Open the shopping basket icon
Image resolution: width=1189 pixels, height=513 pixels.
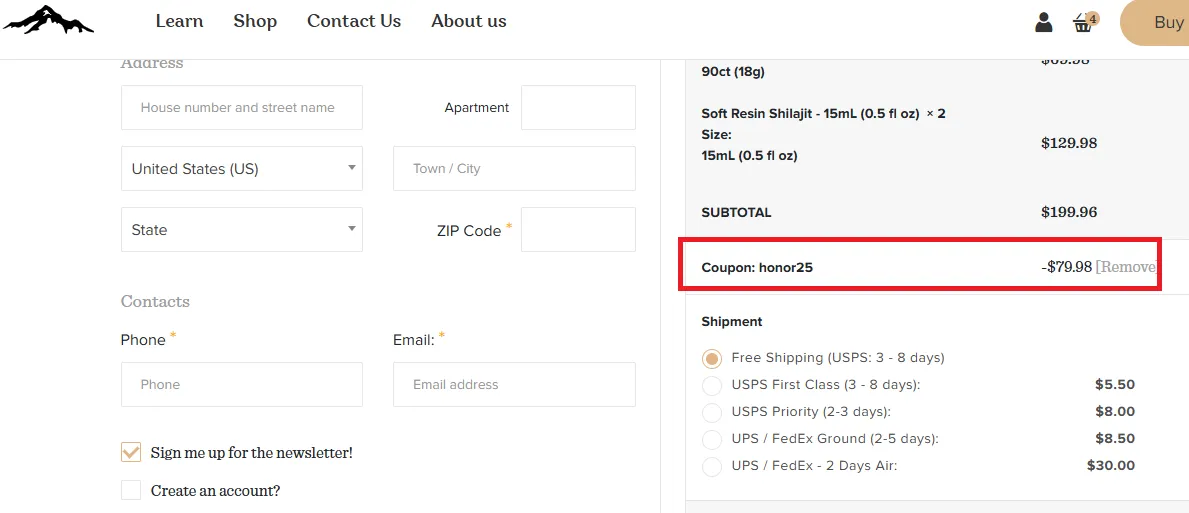click(1084, 22)
